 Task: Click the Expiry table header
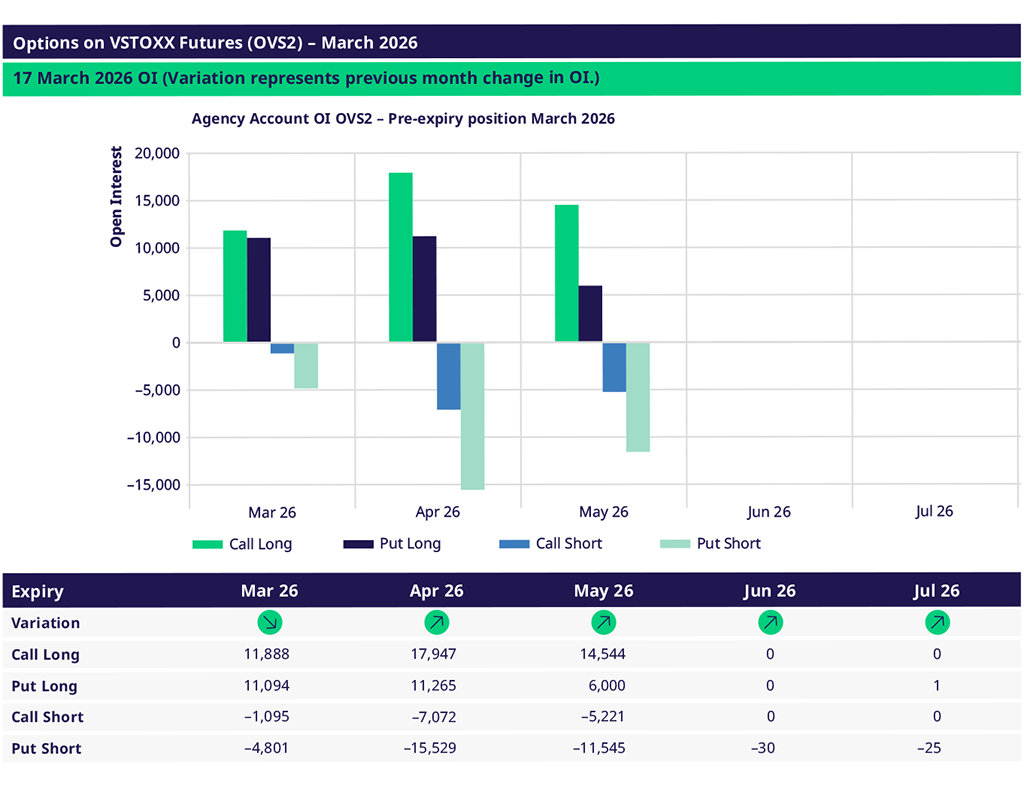pos(37,591)
